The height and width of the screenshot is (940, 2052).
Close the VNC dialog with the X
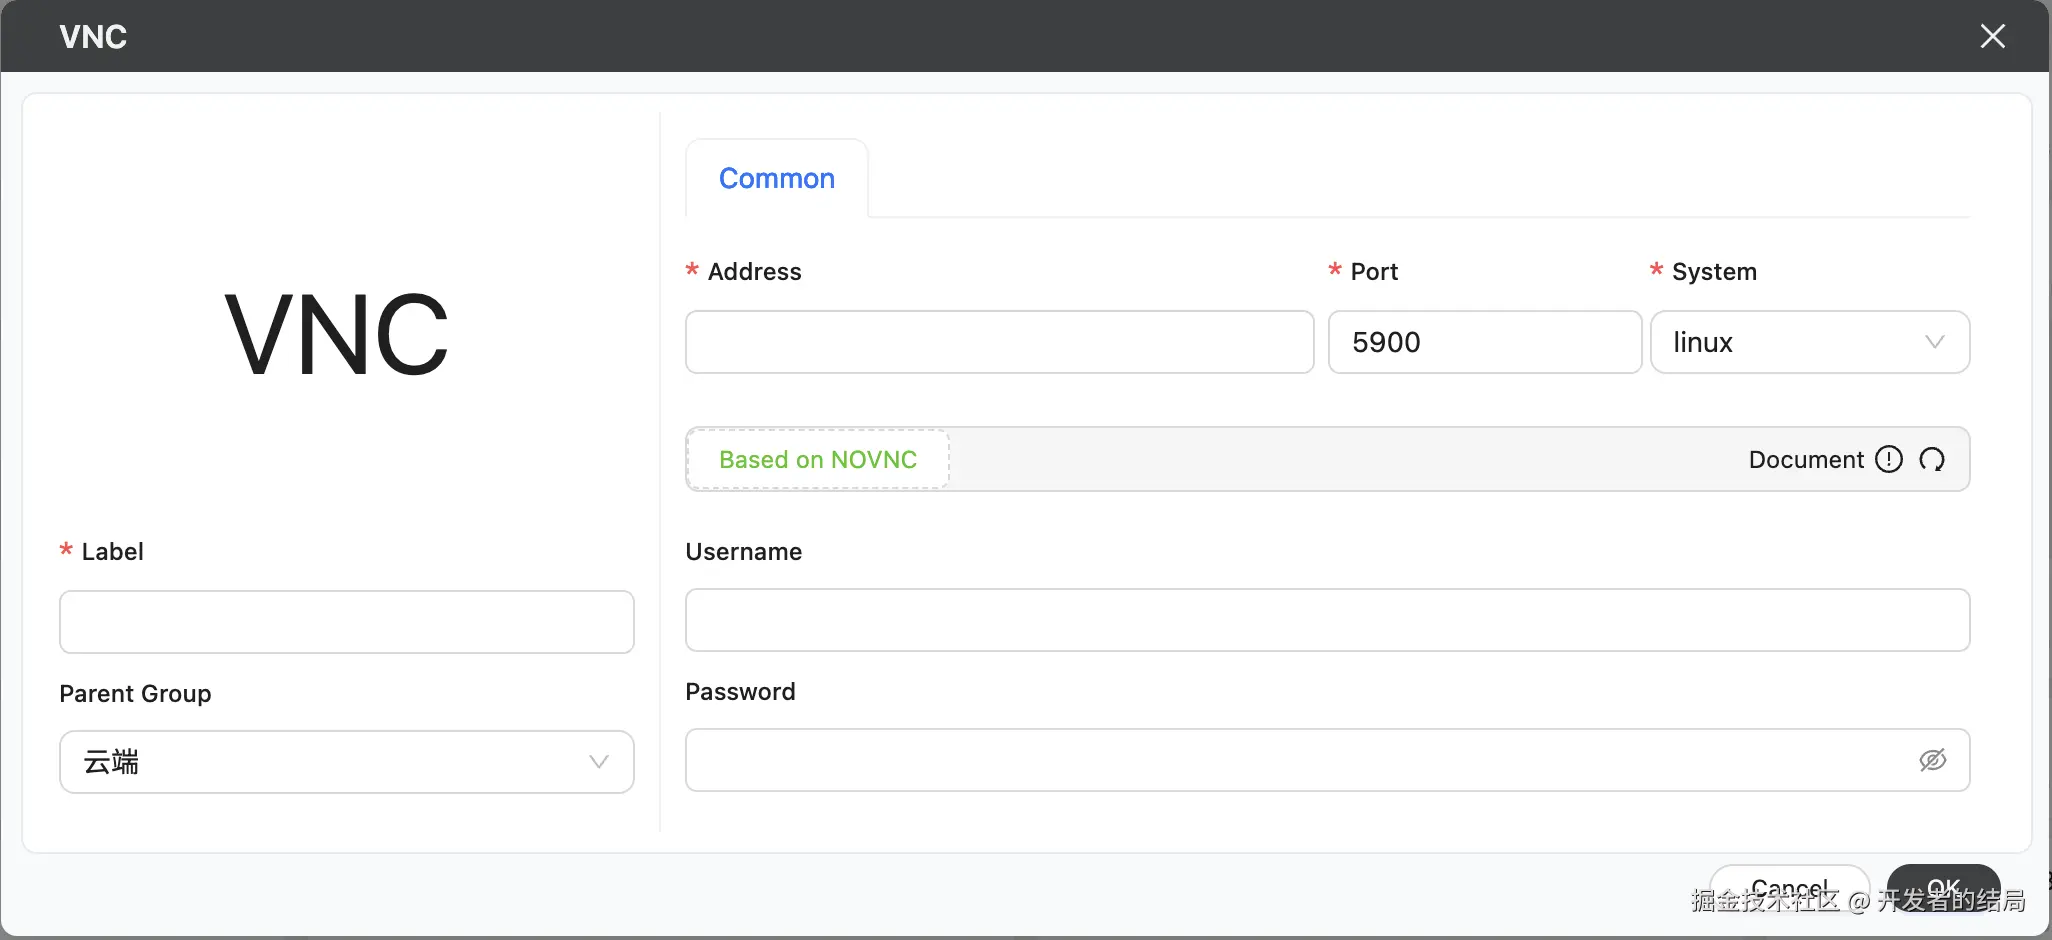pyautogui.click(x=1992, y=36)
